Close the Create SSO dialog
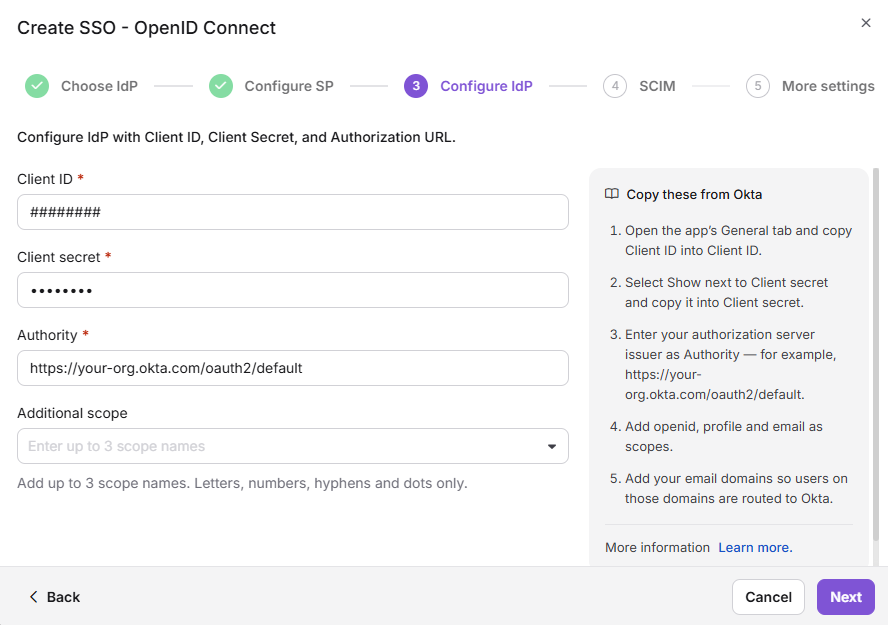 865,23
